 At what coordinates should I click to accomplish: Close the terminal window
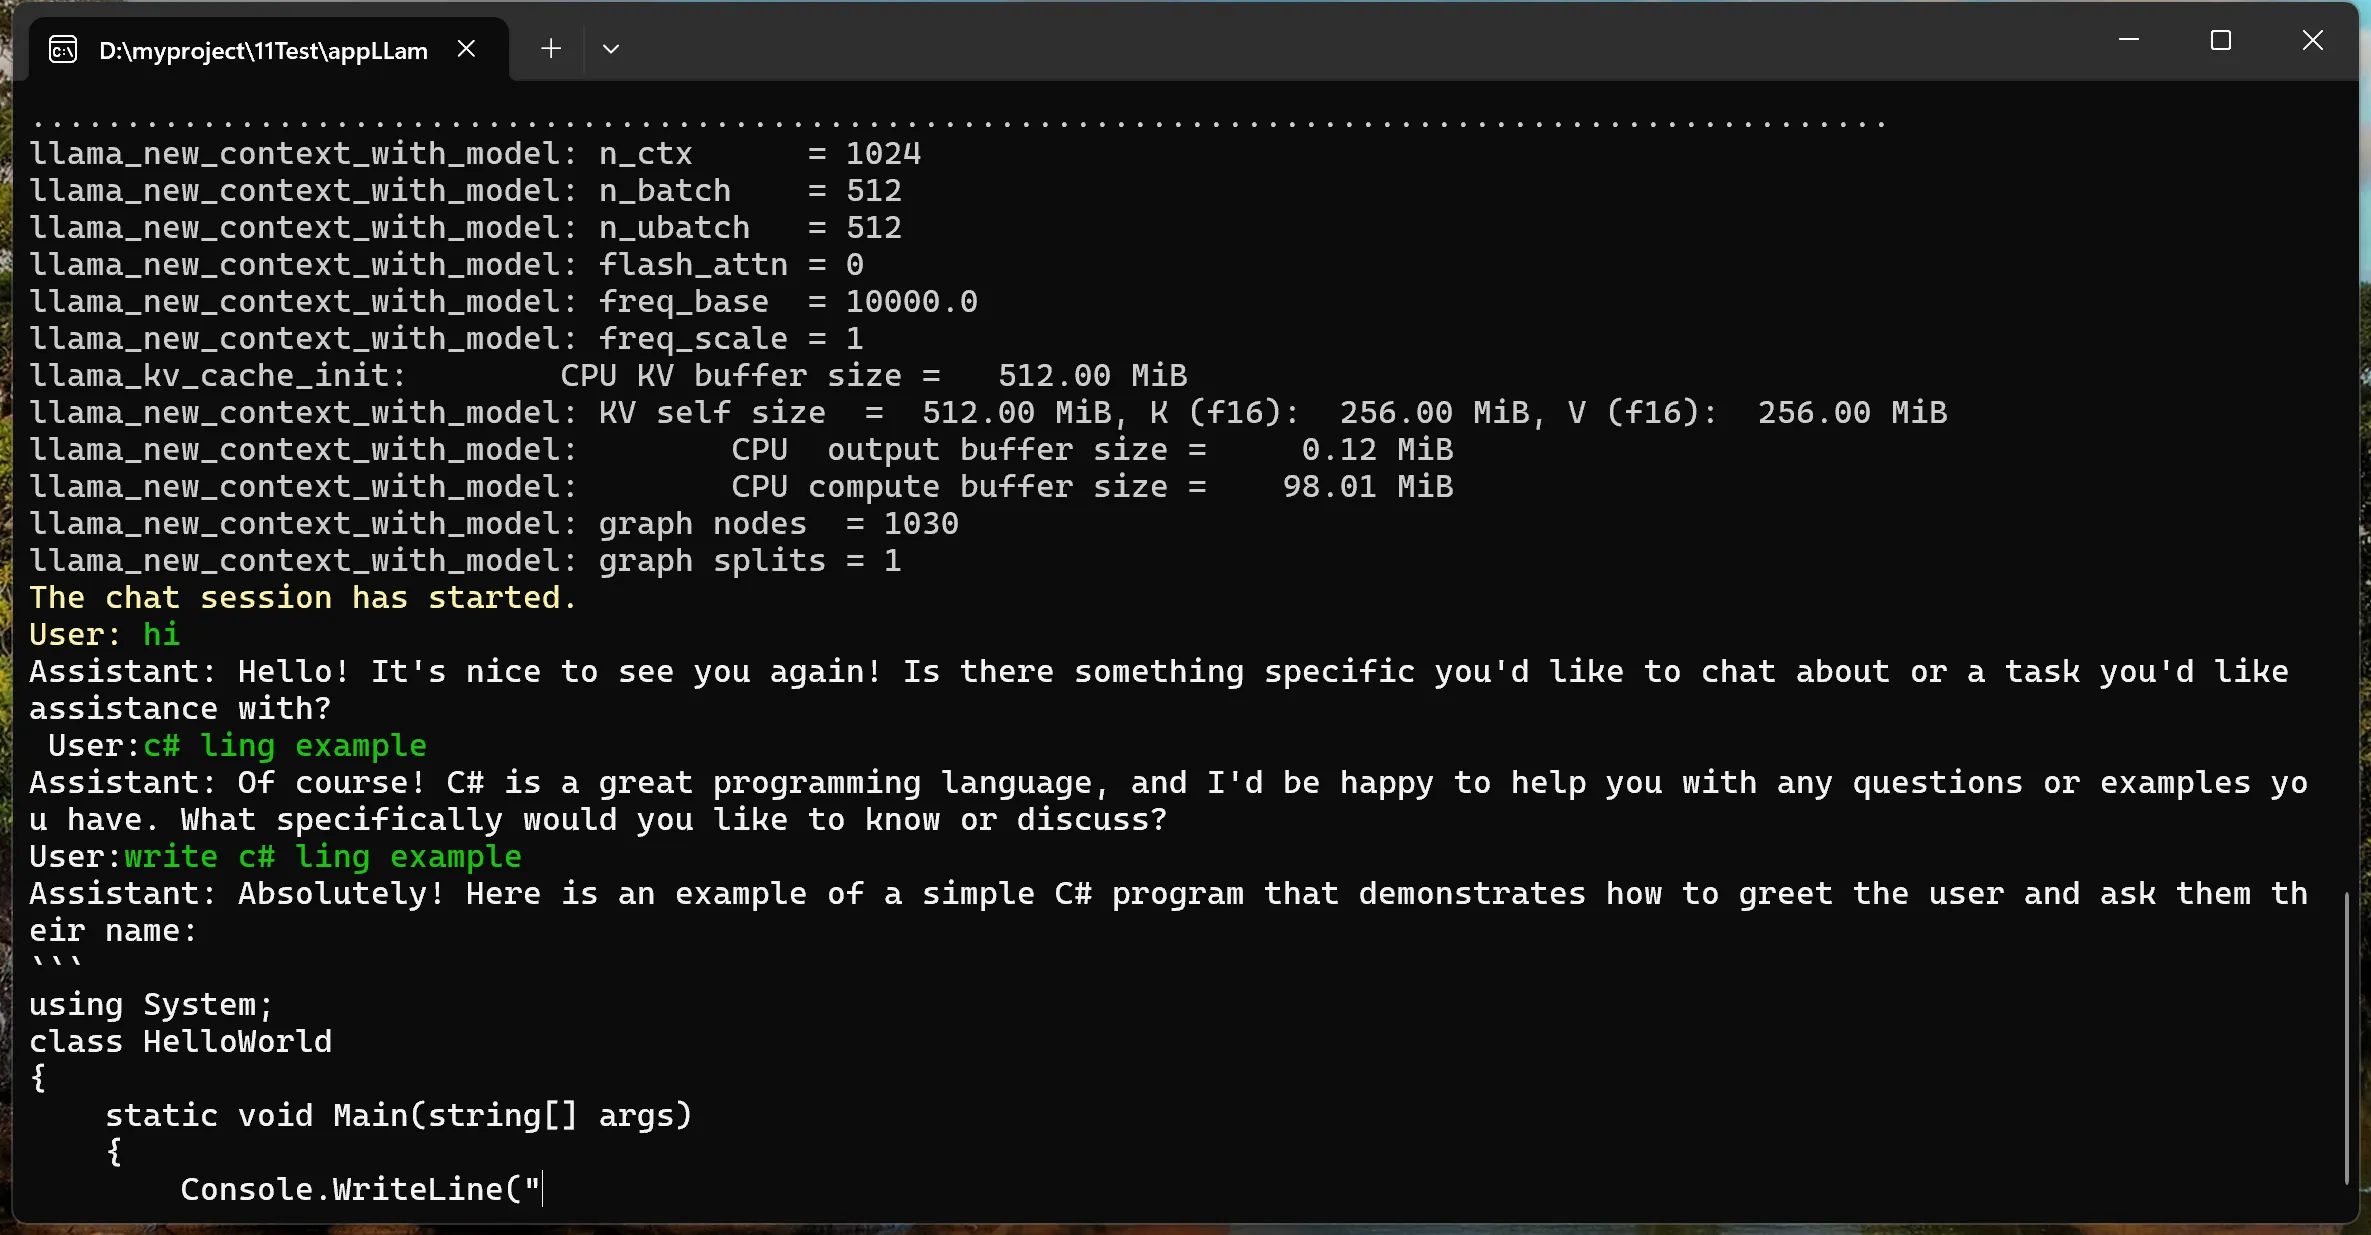coord(2313,40)
